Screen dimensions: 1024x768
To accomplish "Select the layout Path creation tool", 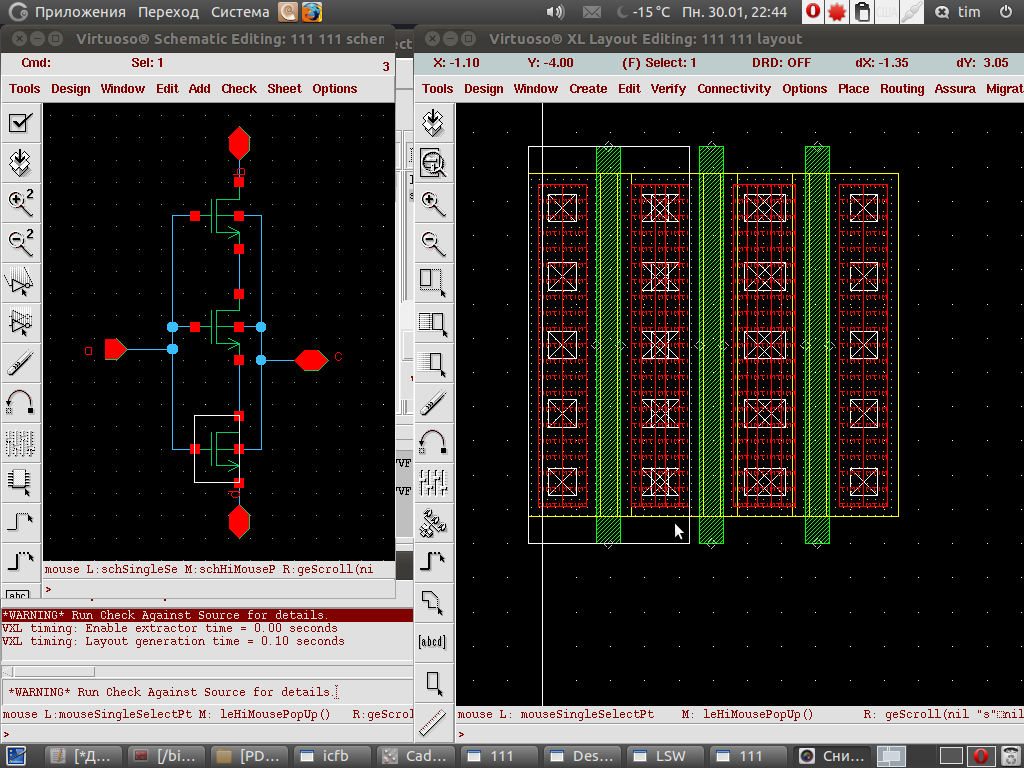I will point(432,561).
